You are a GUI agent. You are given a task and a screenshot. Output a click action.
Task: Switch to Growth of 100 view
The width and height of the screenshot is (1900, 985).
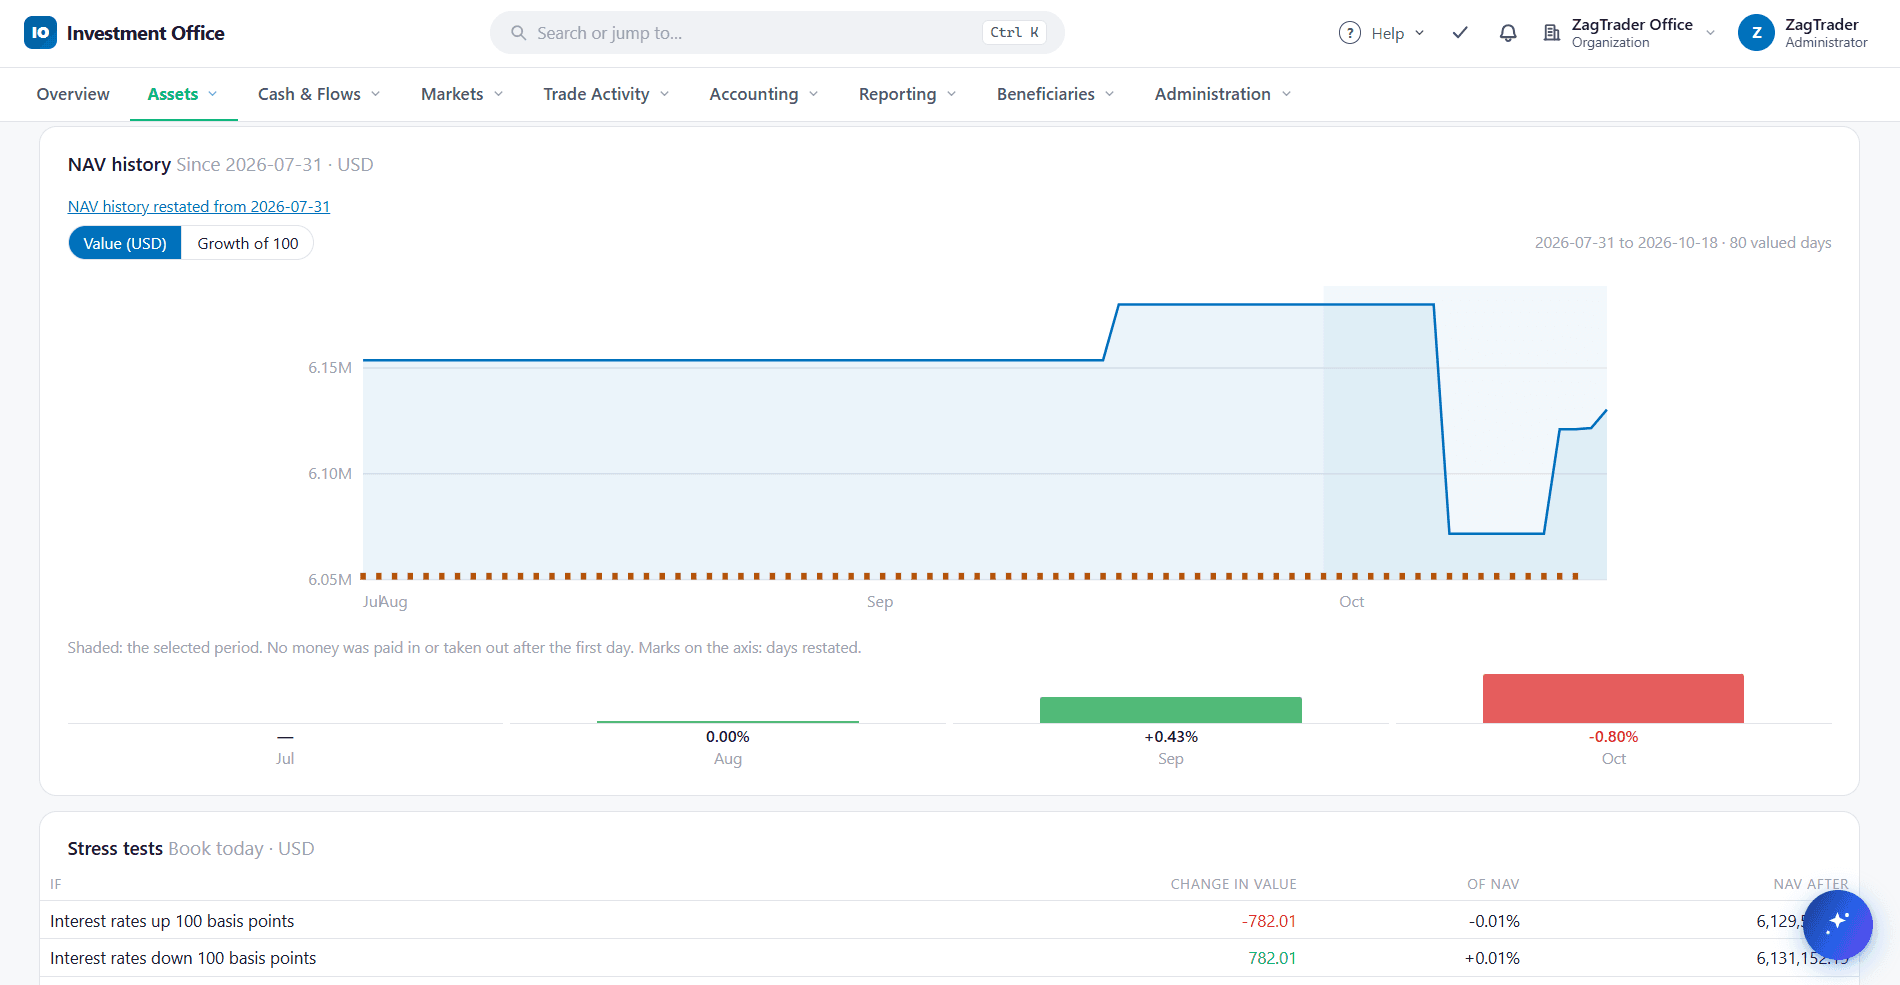pyautogui.click(x=248, y=243)
